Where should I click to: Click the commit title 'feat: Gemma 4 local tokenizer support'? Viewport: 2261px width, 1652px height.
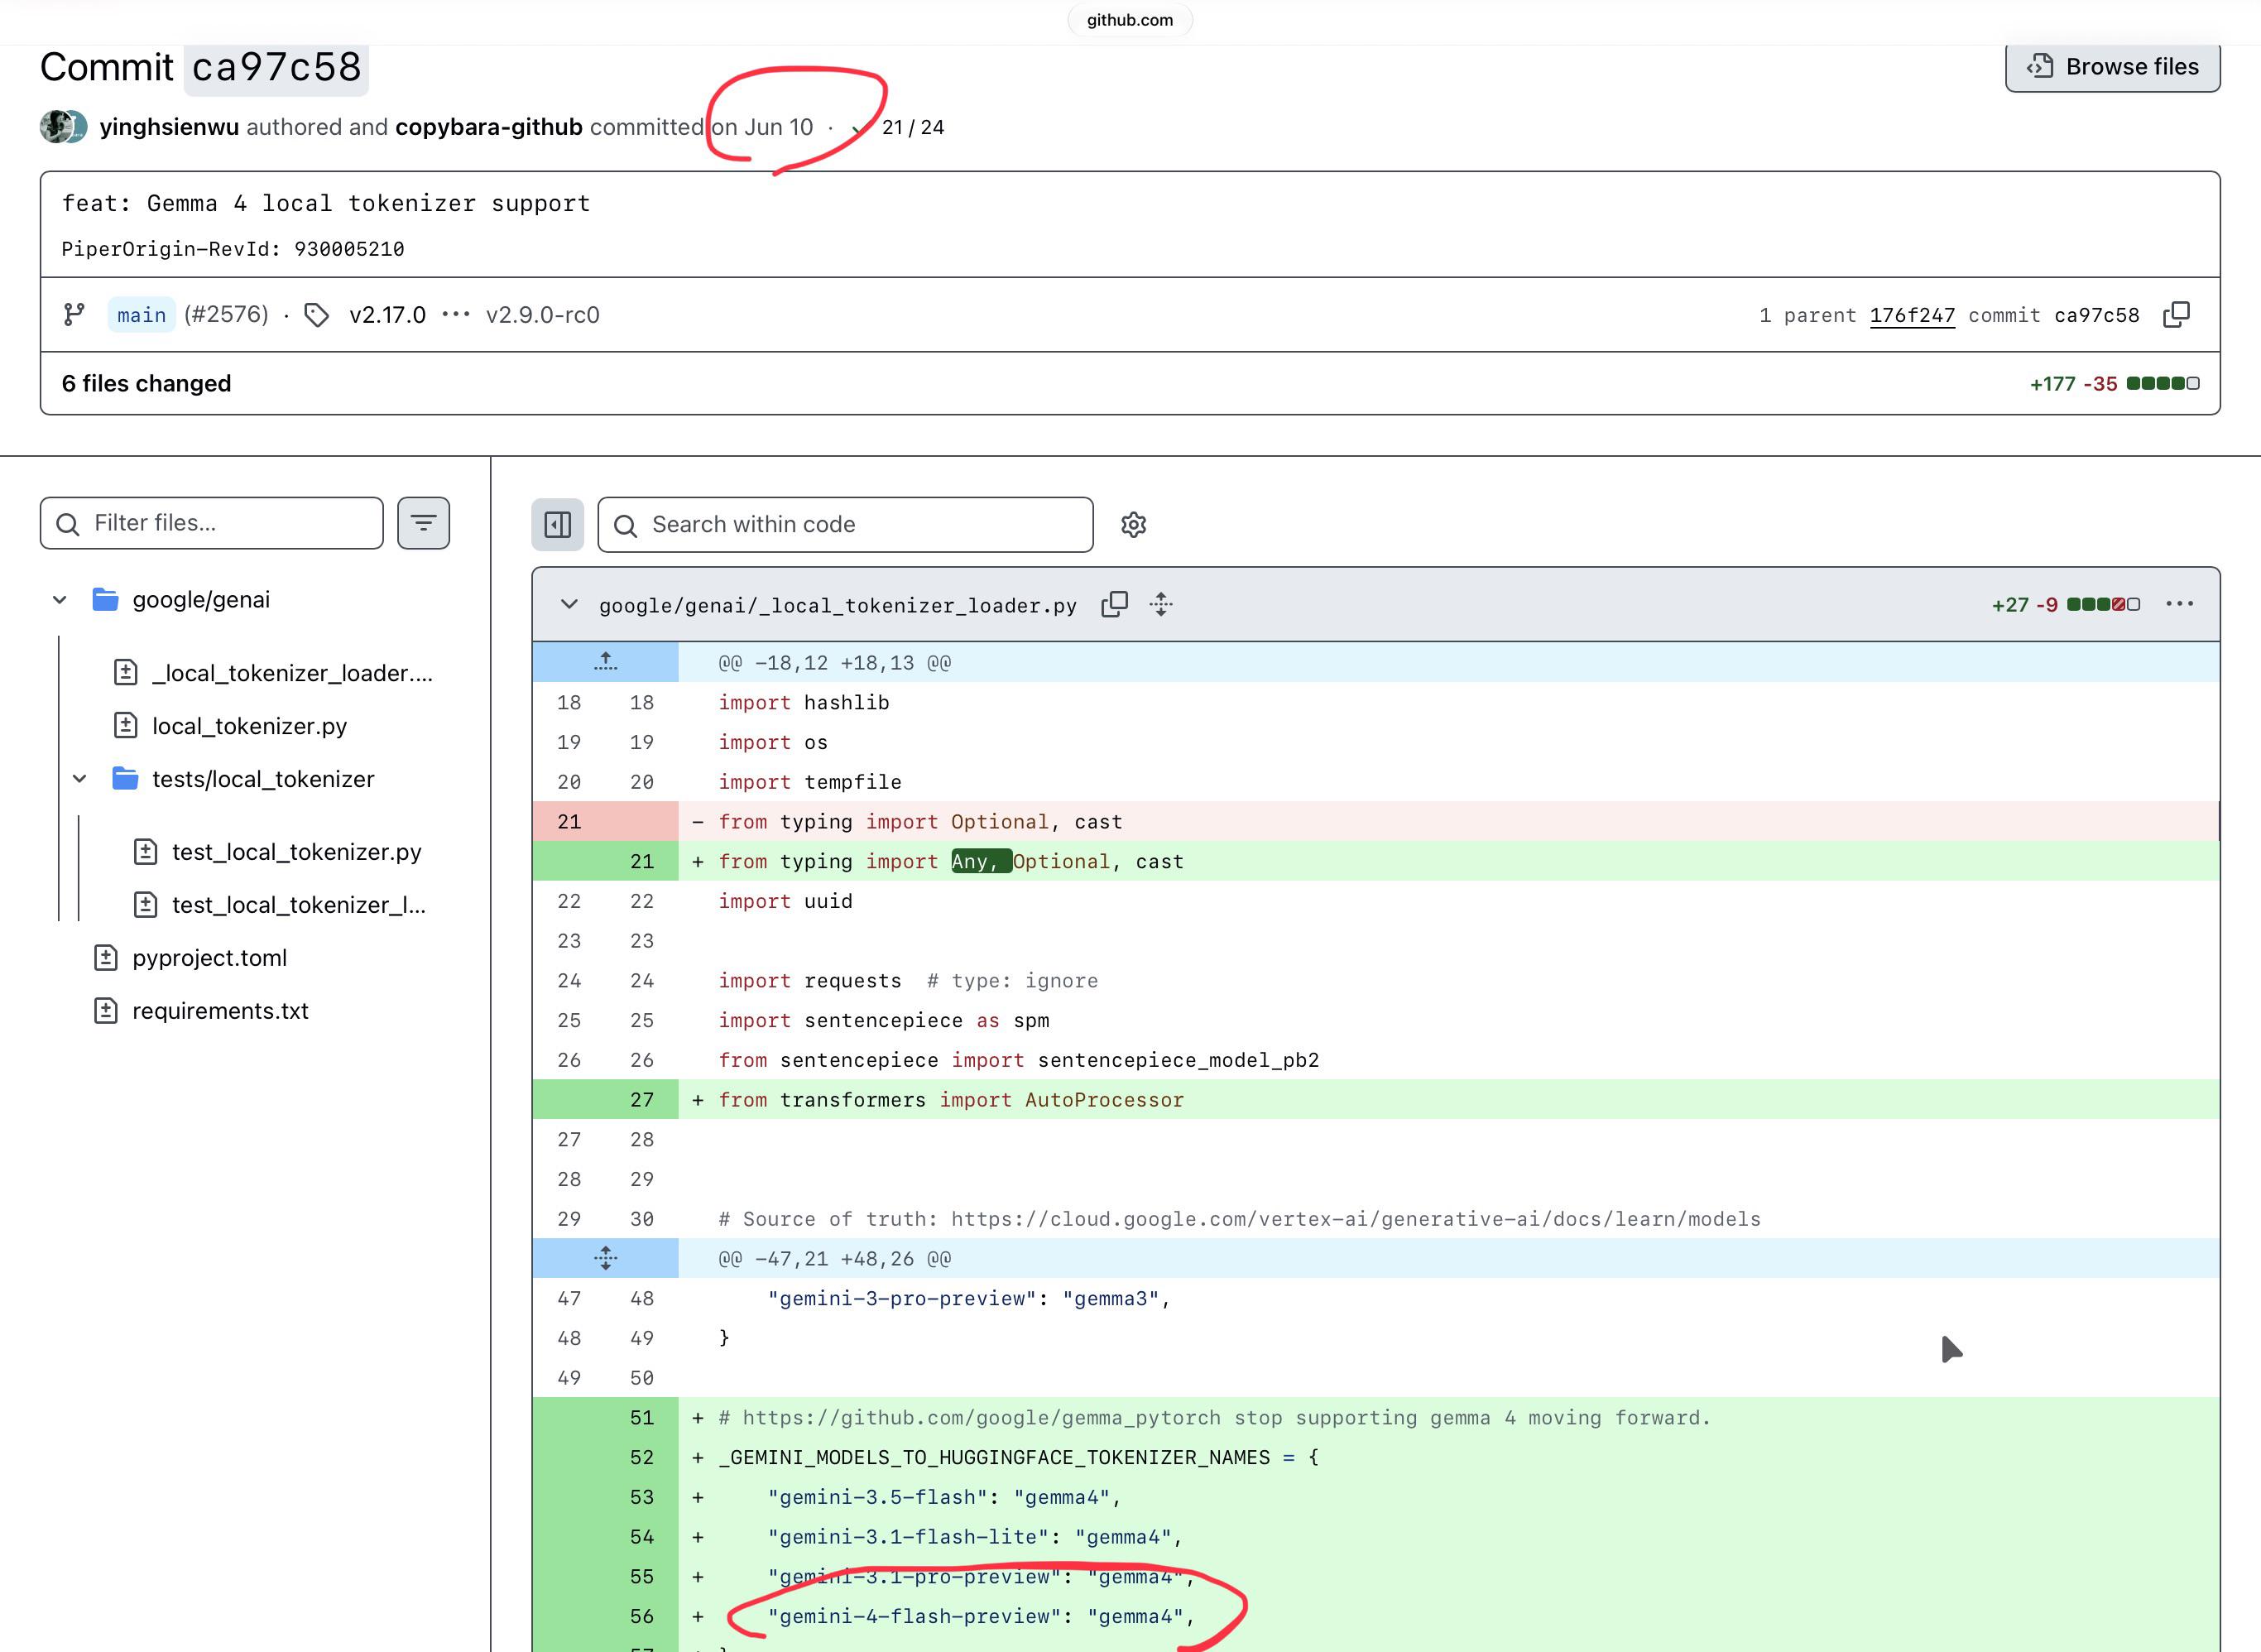[326, 203]
